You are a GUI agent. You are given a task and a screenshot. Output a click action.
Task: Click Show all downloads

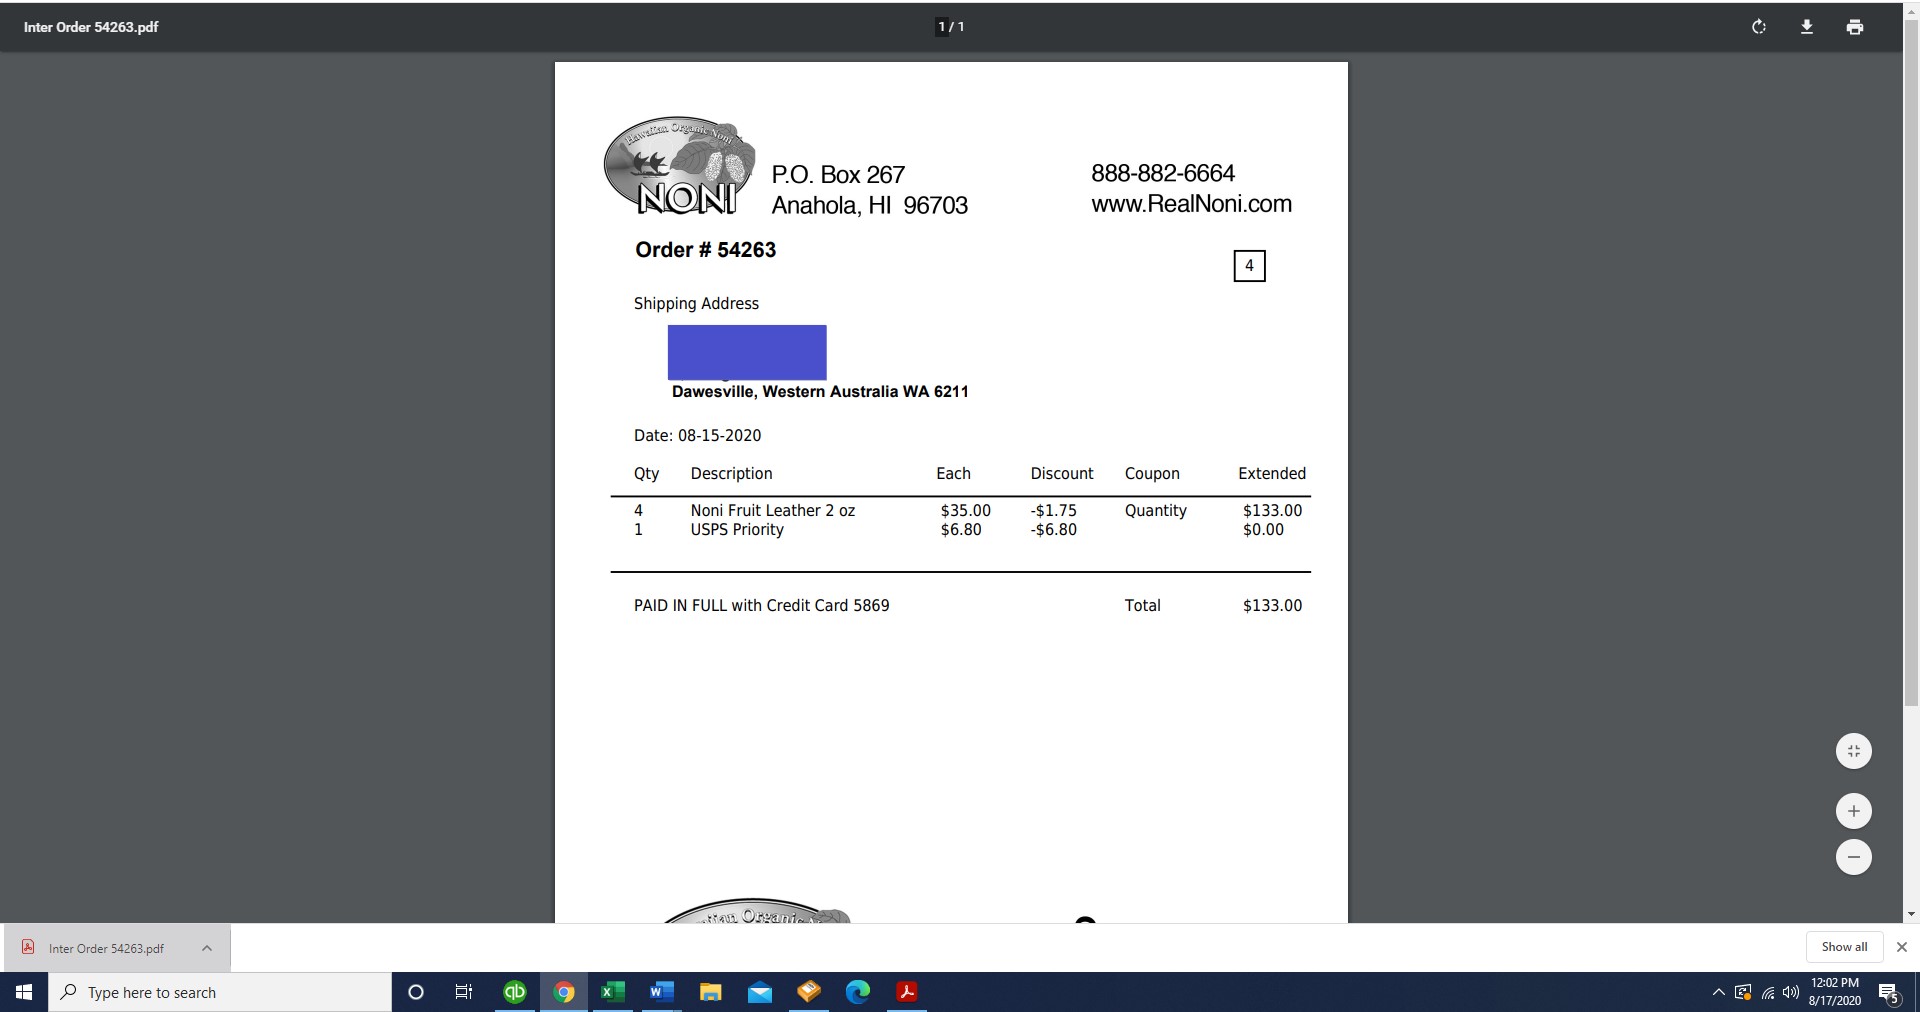pyautogui.click(x=1844, y=947)
